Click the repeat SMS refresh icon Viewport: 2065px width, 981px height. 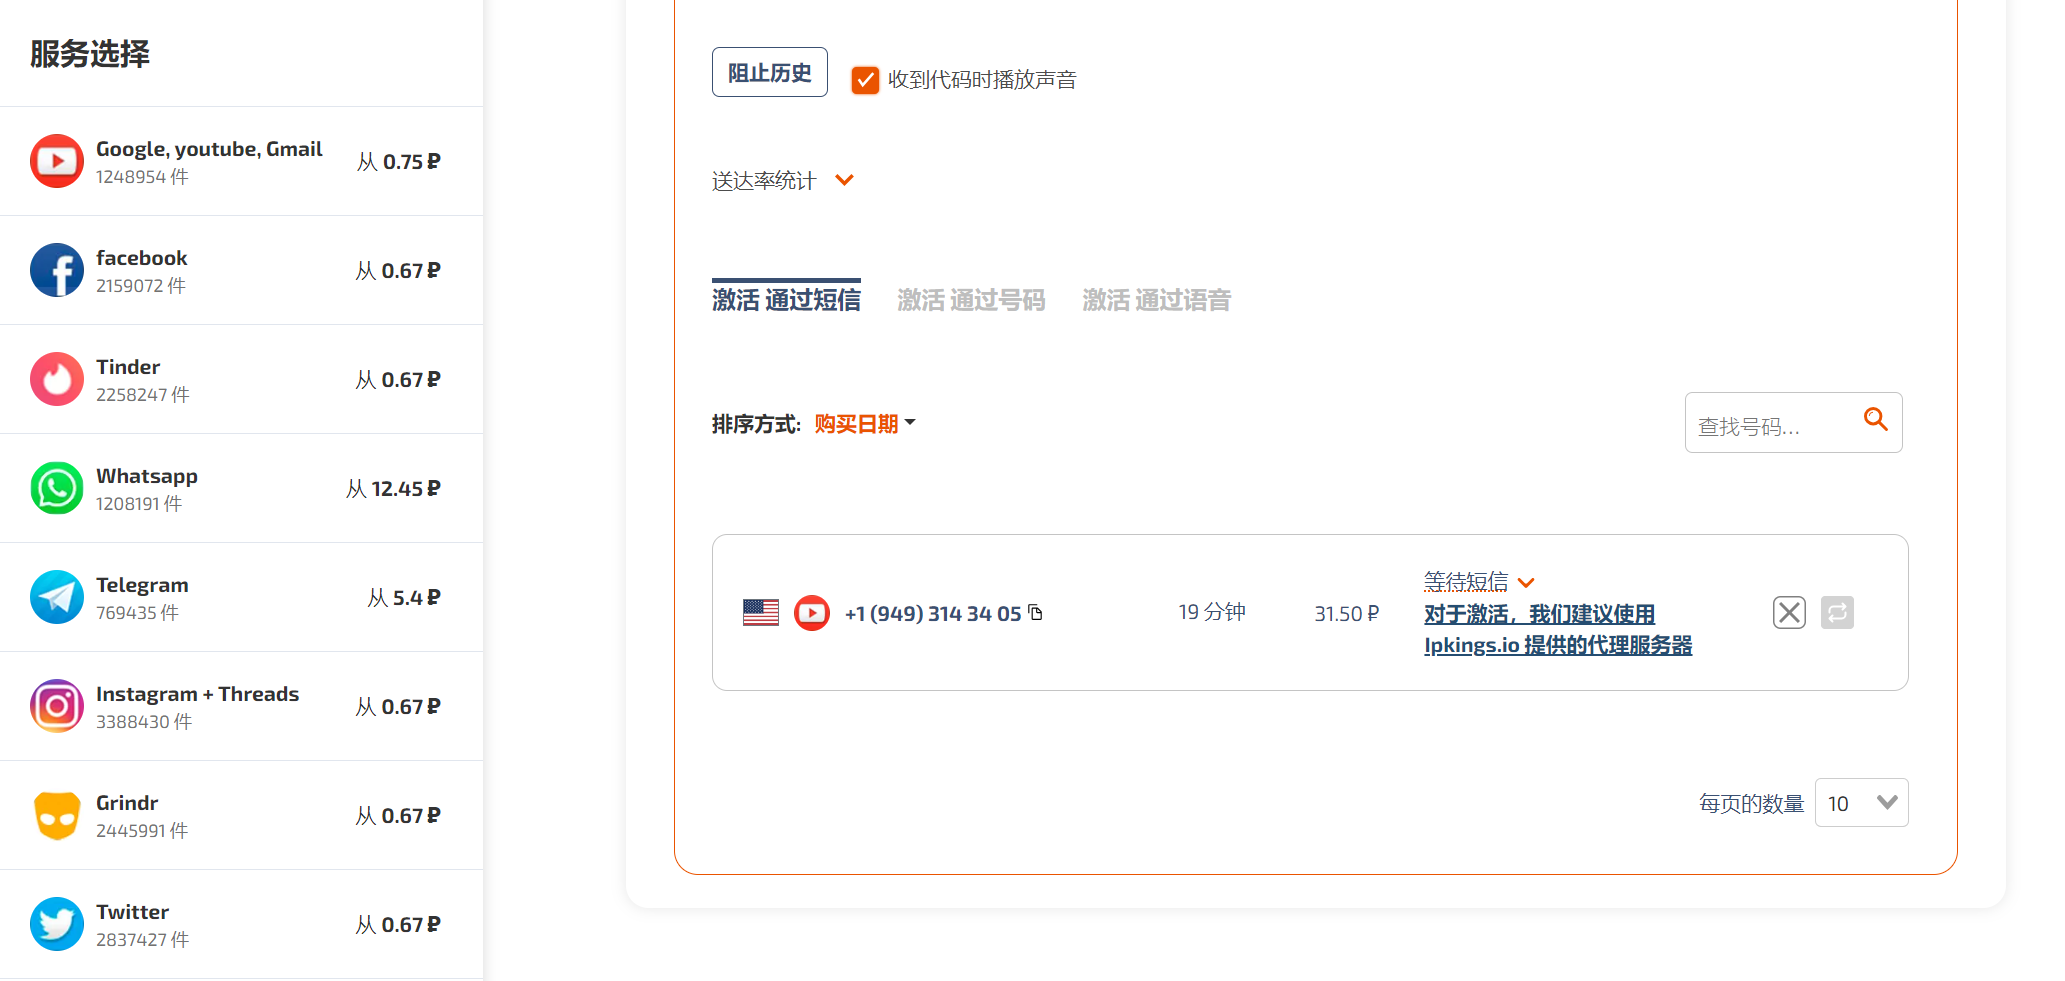click(x=1837, y=612)
